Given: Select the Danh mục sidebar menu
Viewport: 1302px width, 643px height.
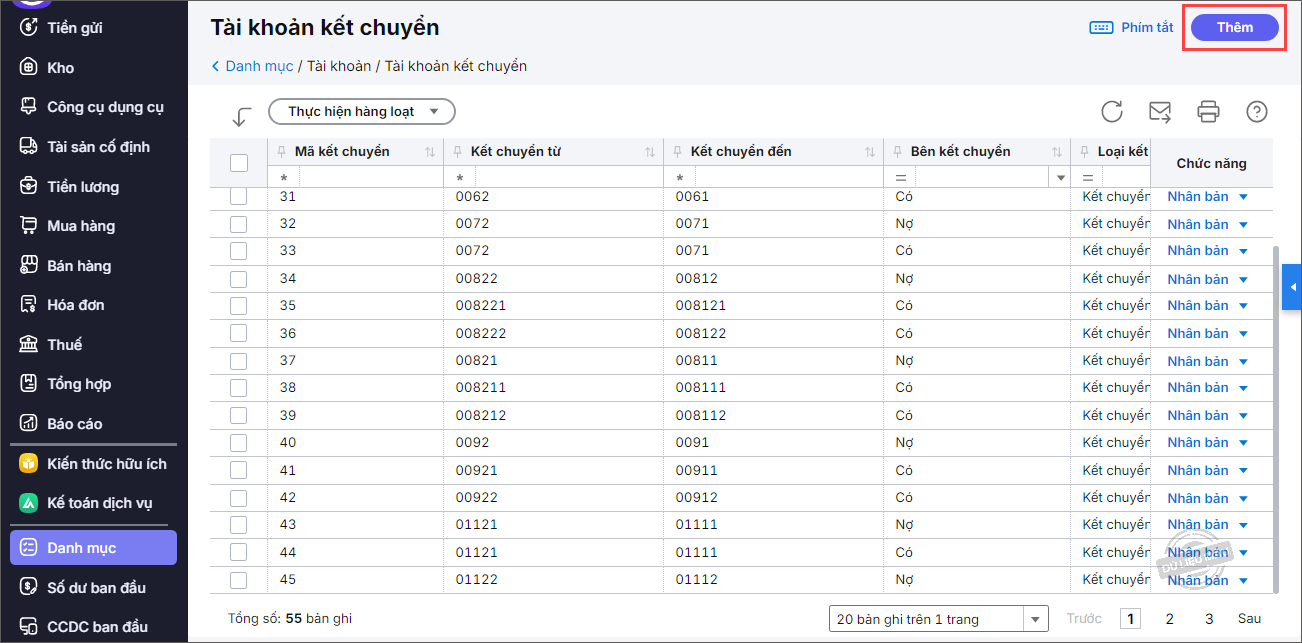Looking at the screenshot, I should coord(93,548).
